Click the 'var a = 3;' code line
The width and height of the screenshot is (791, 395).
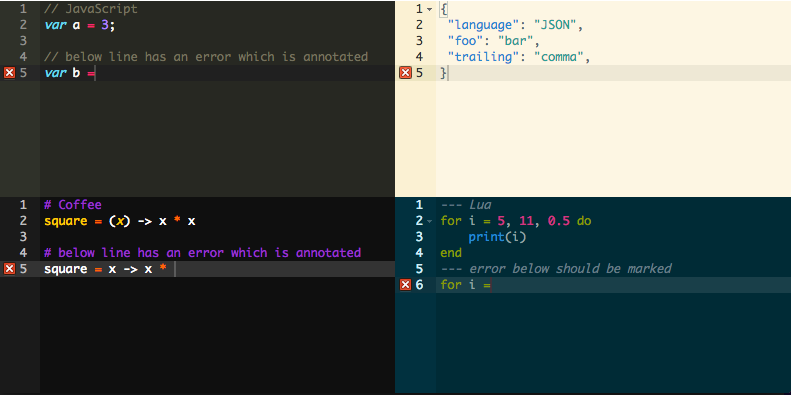[x=80, y=25]
